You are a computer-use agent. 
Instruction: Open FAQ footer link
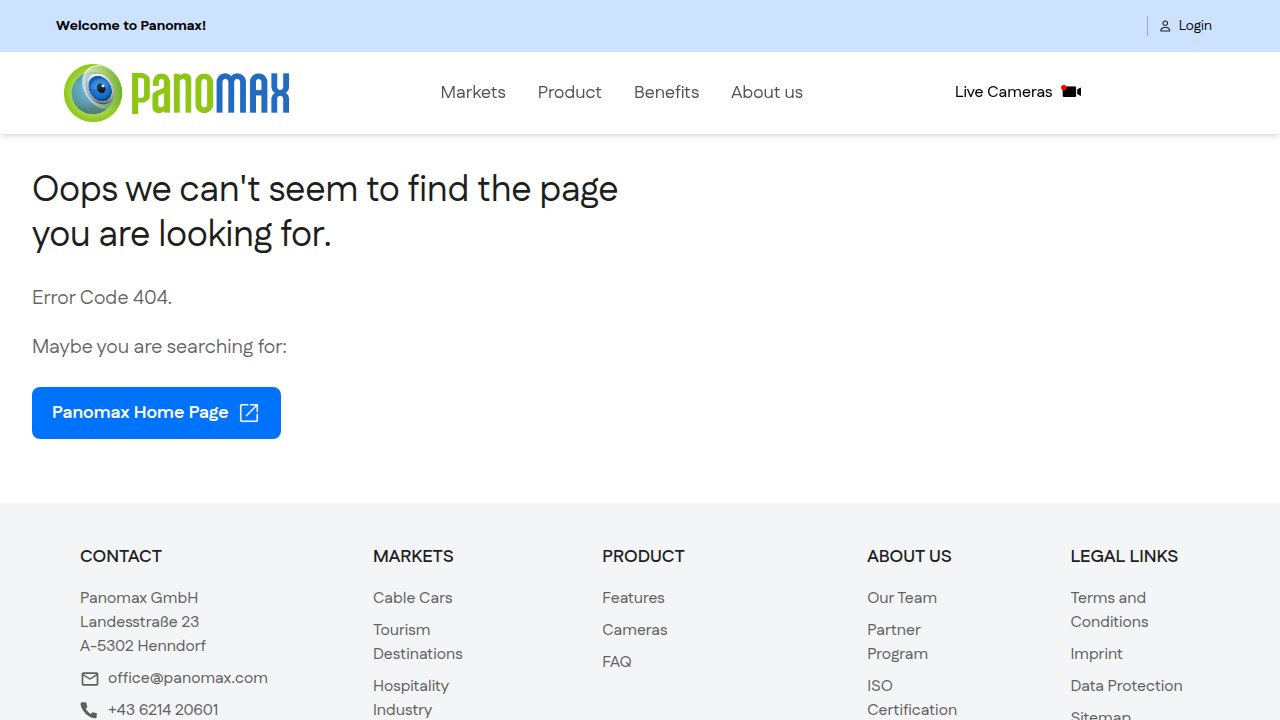[x=617, y=662]
